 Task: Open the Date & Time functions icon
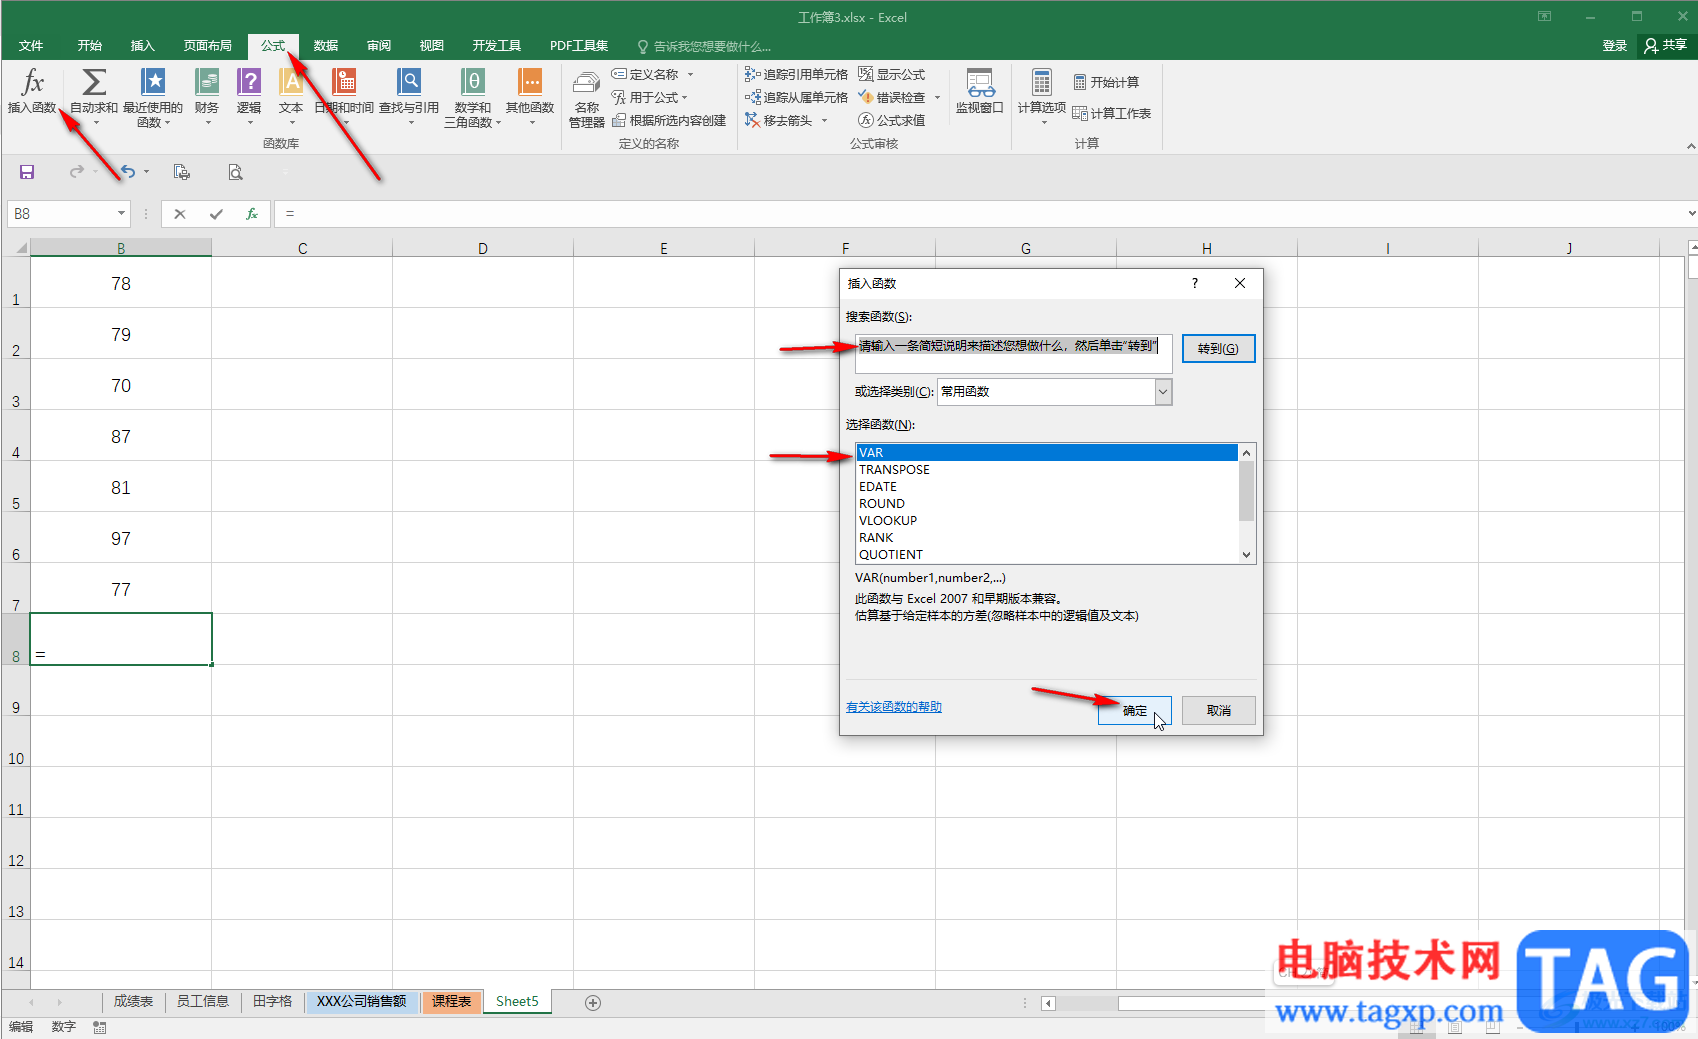tap(344, 82)
